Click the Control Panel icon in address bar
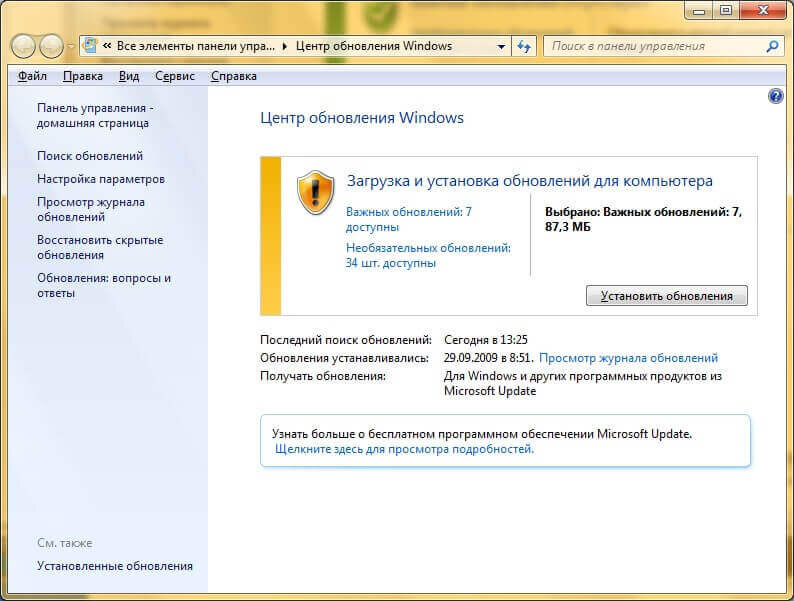The height and width of the screenshot is (601, 794). tap(91, 46)
